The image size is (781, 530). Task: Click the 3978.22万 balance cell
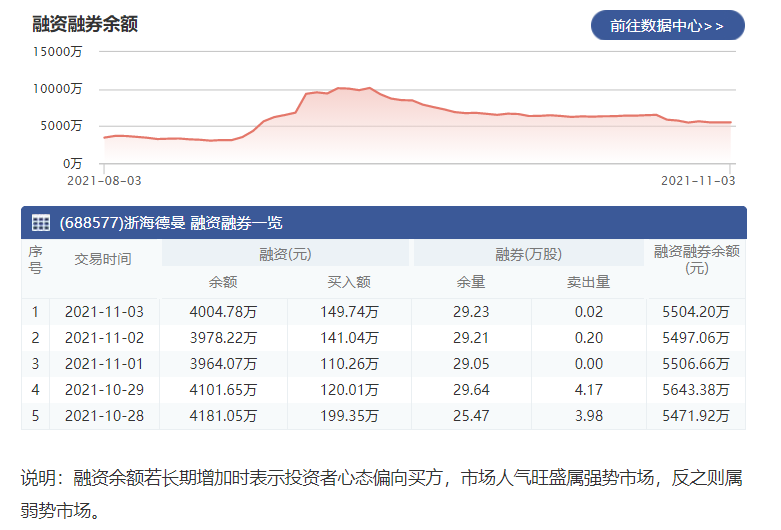pos(223,338)
